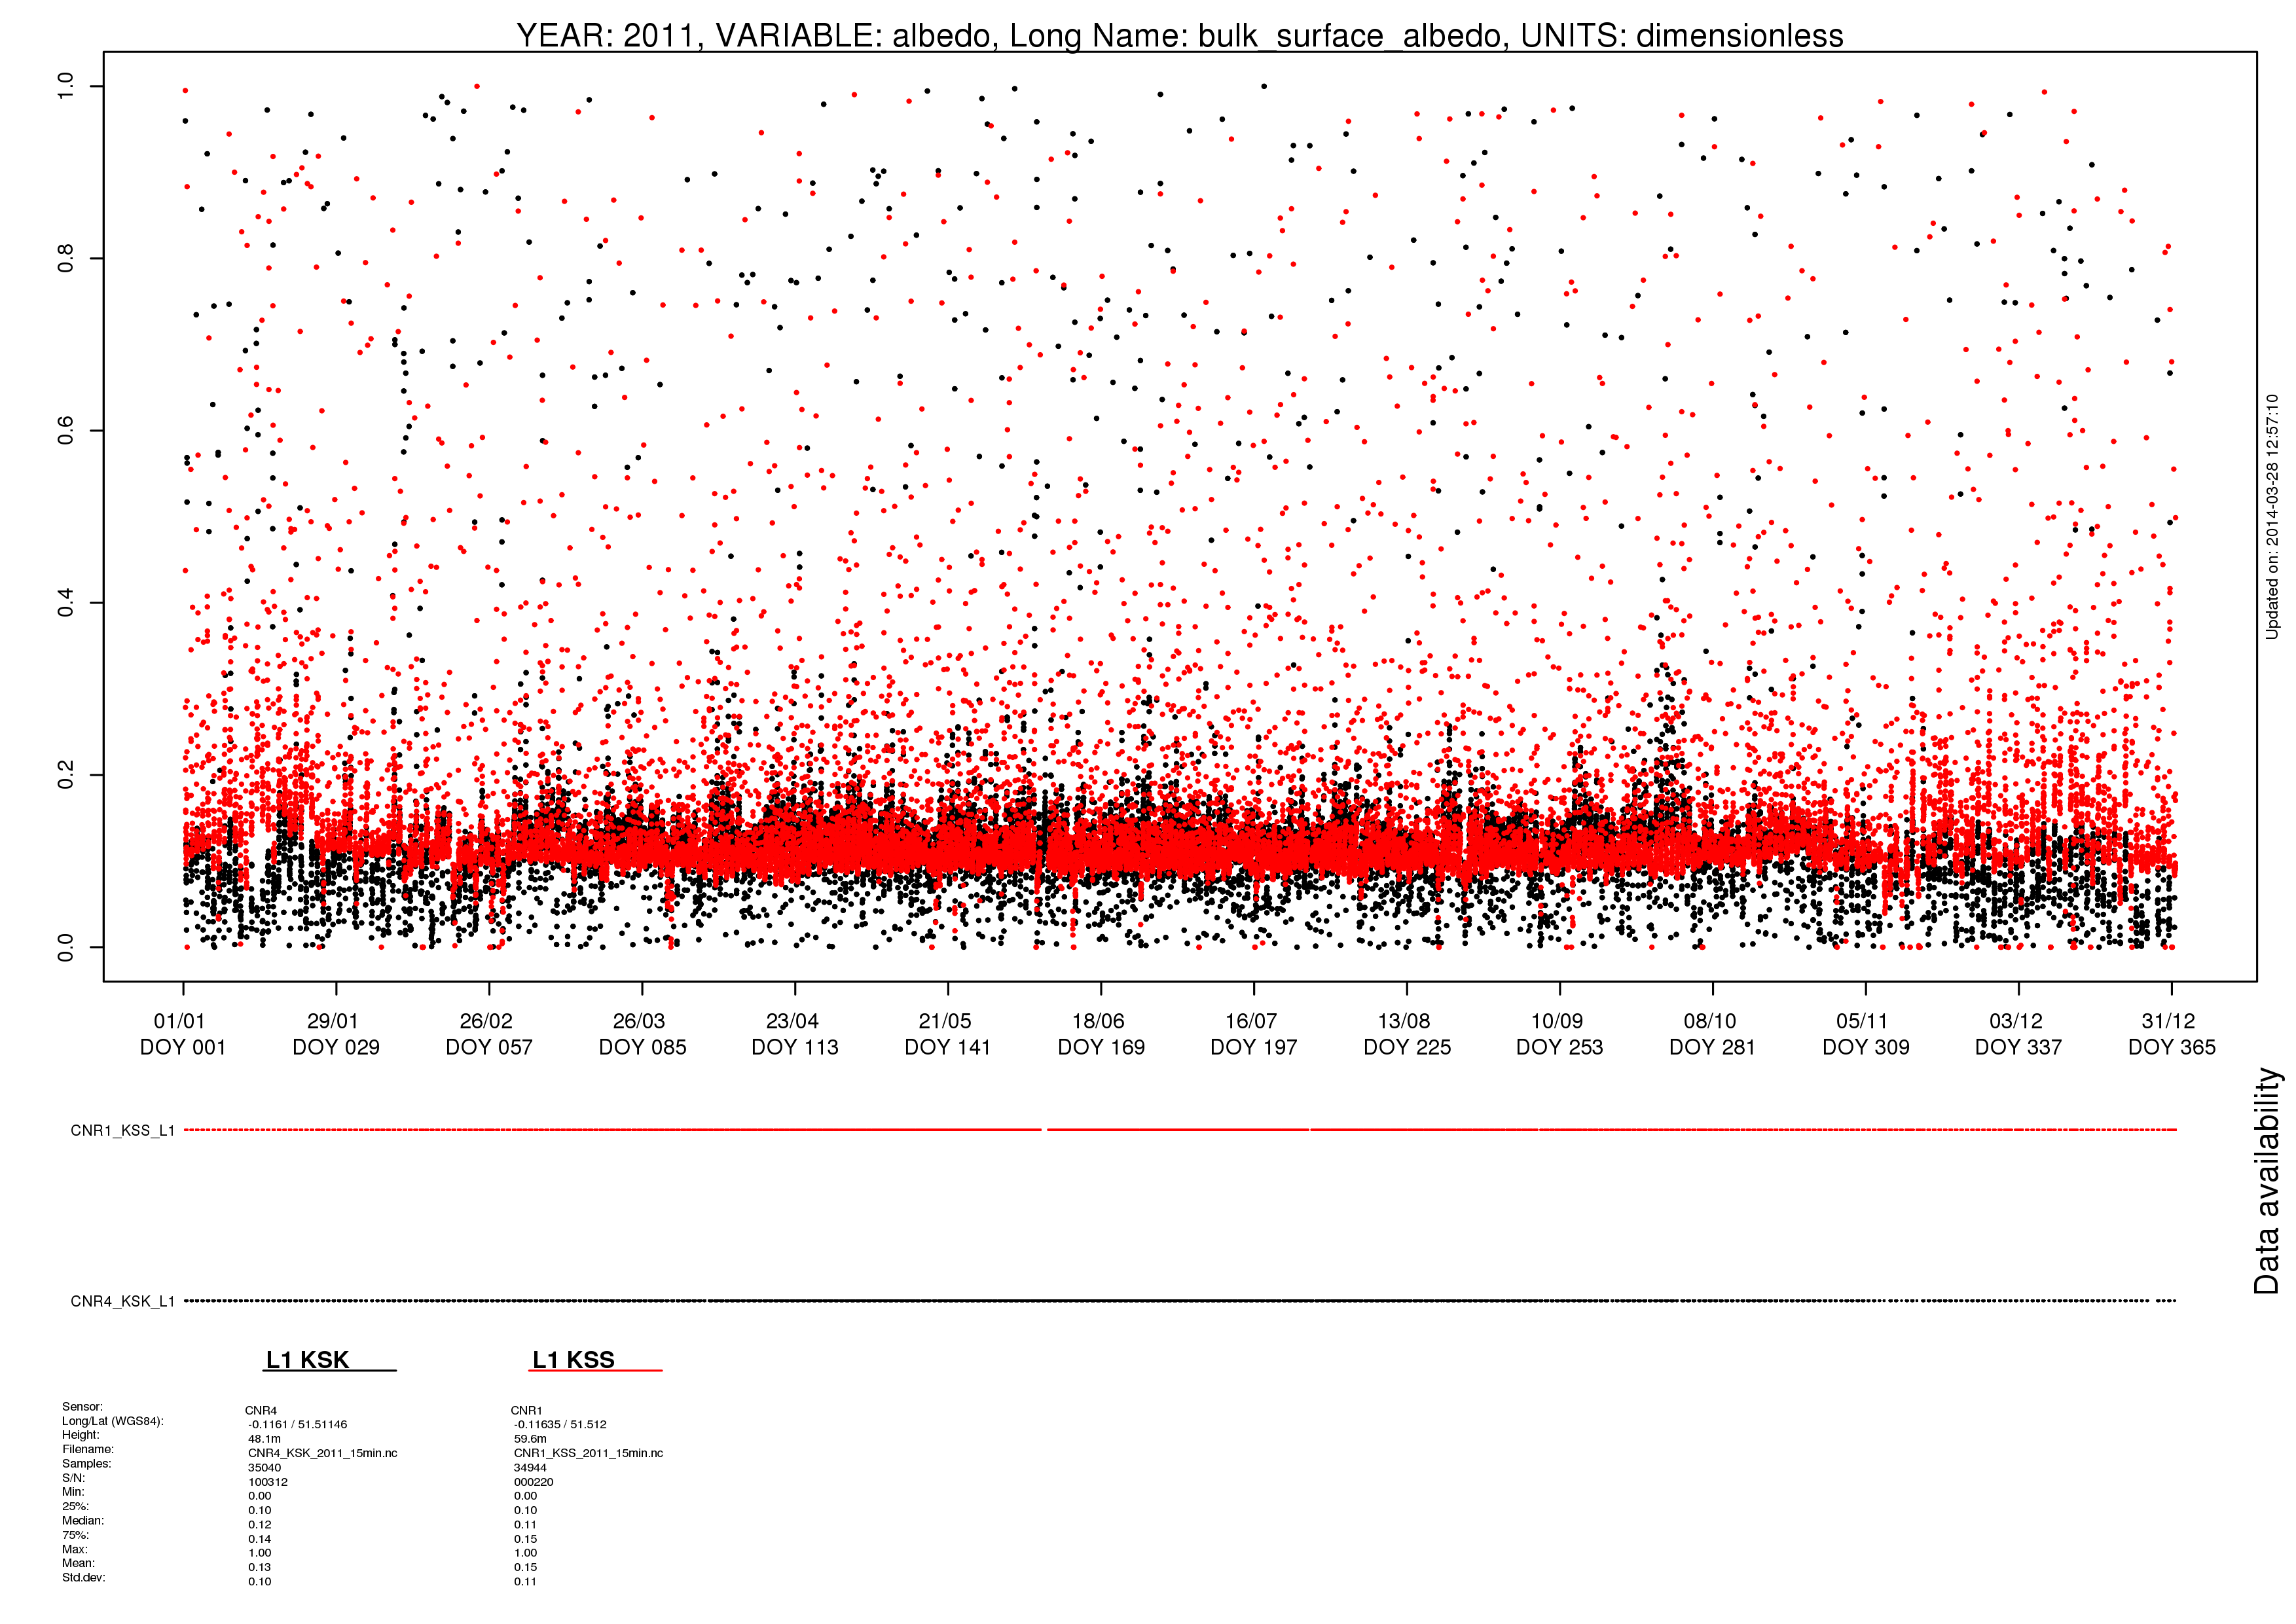The height and width of the screenshot is (1624, 2296).
Task: Click the y-axis tick label "0.6"
Action: (65, 431)
